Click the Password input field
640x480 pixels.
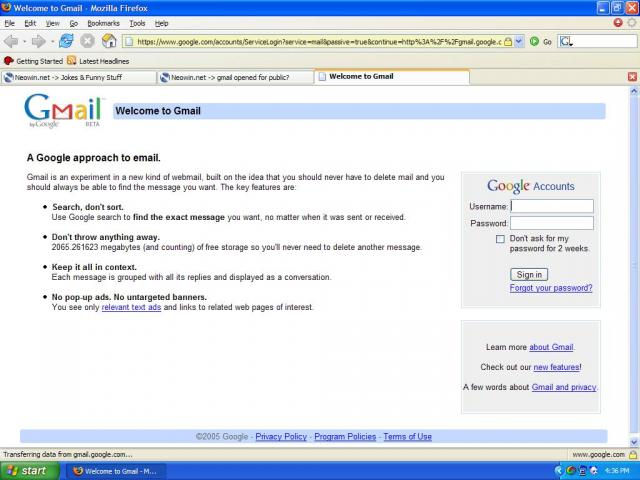[x=552, y=223]
